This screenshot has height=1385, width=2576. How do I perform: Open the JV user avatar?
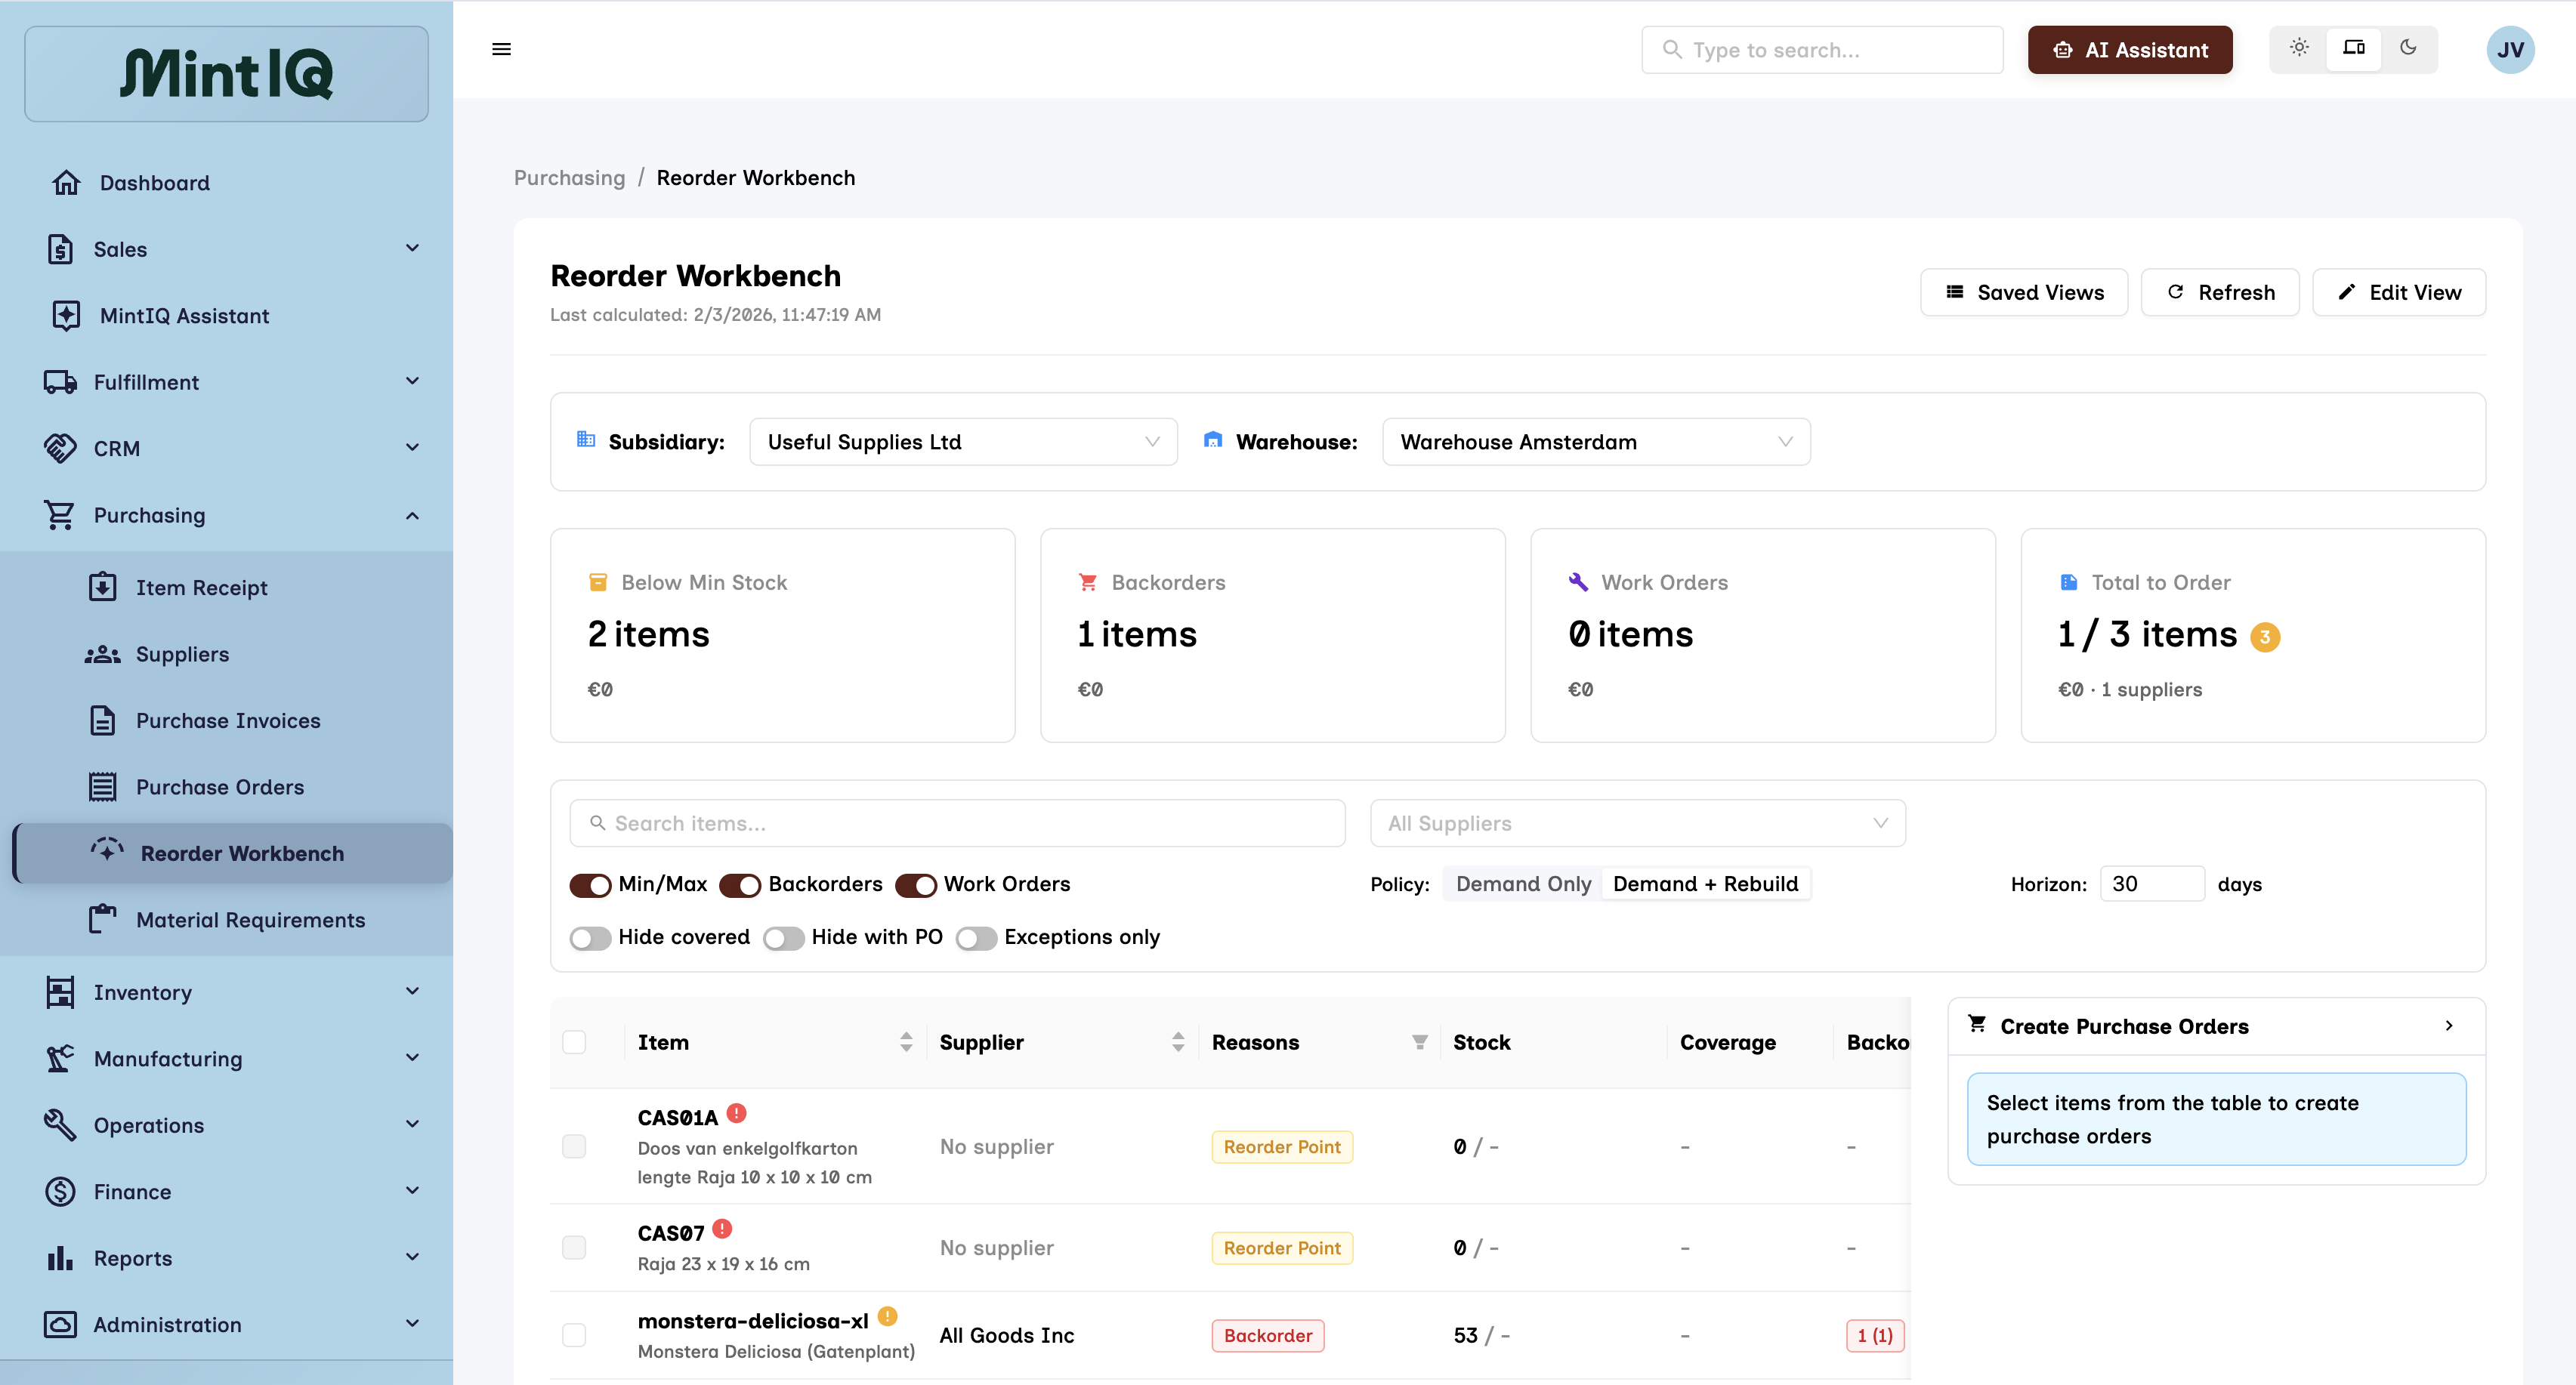pyautogui.click(x=2510, y=49)
